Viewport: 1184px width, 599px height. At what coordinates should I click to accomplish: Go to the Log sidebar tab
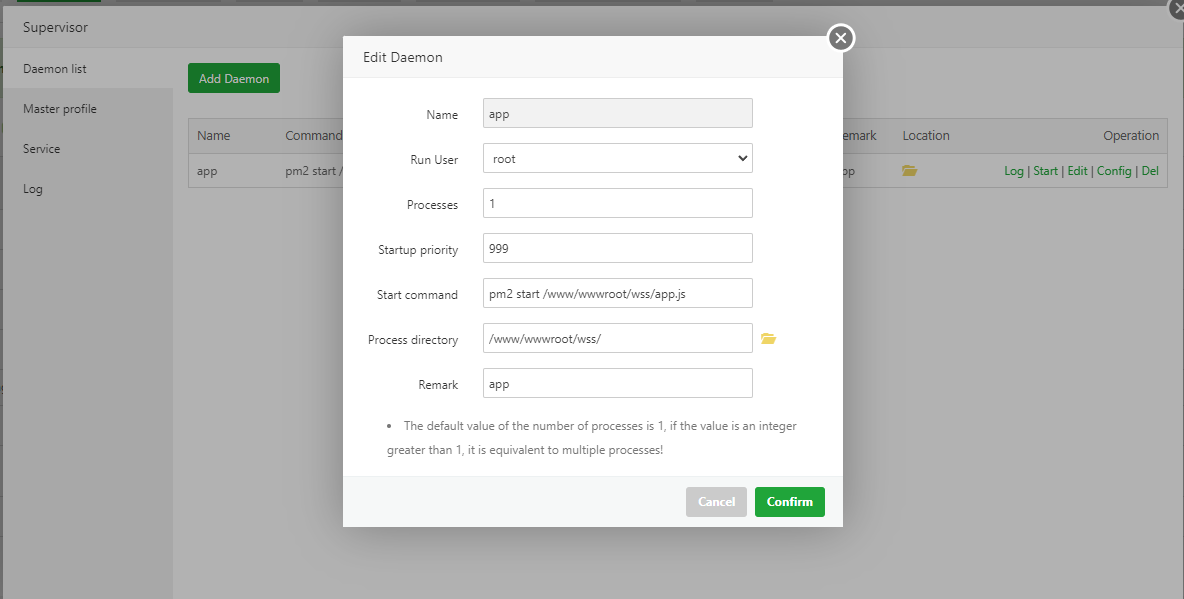click(33, 189)
